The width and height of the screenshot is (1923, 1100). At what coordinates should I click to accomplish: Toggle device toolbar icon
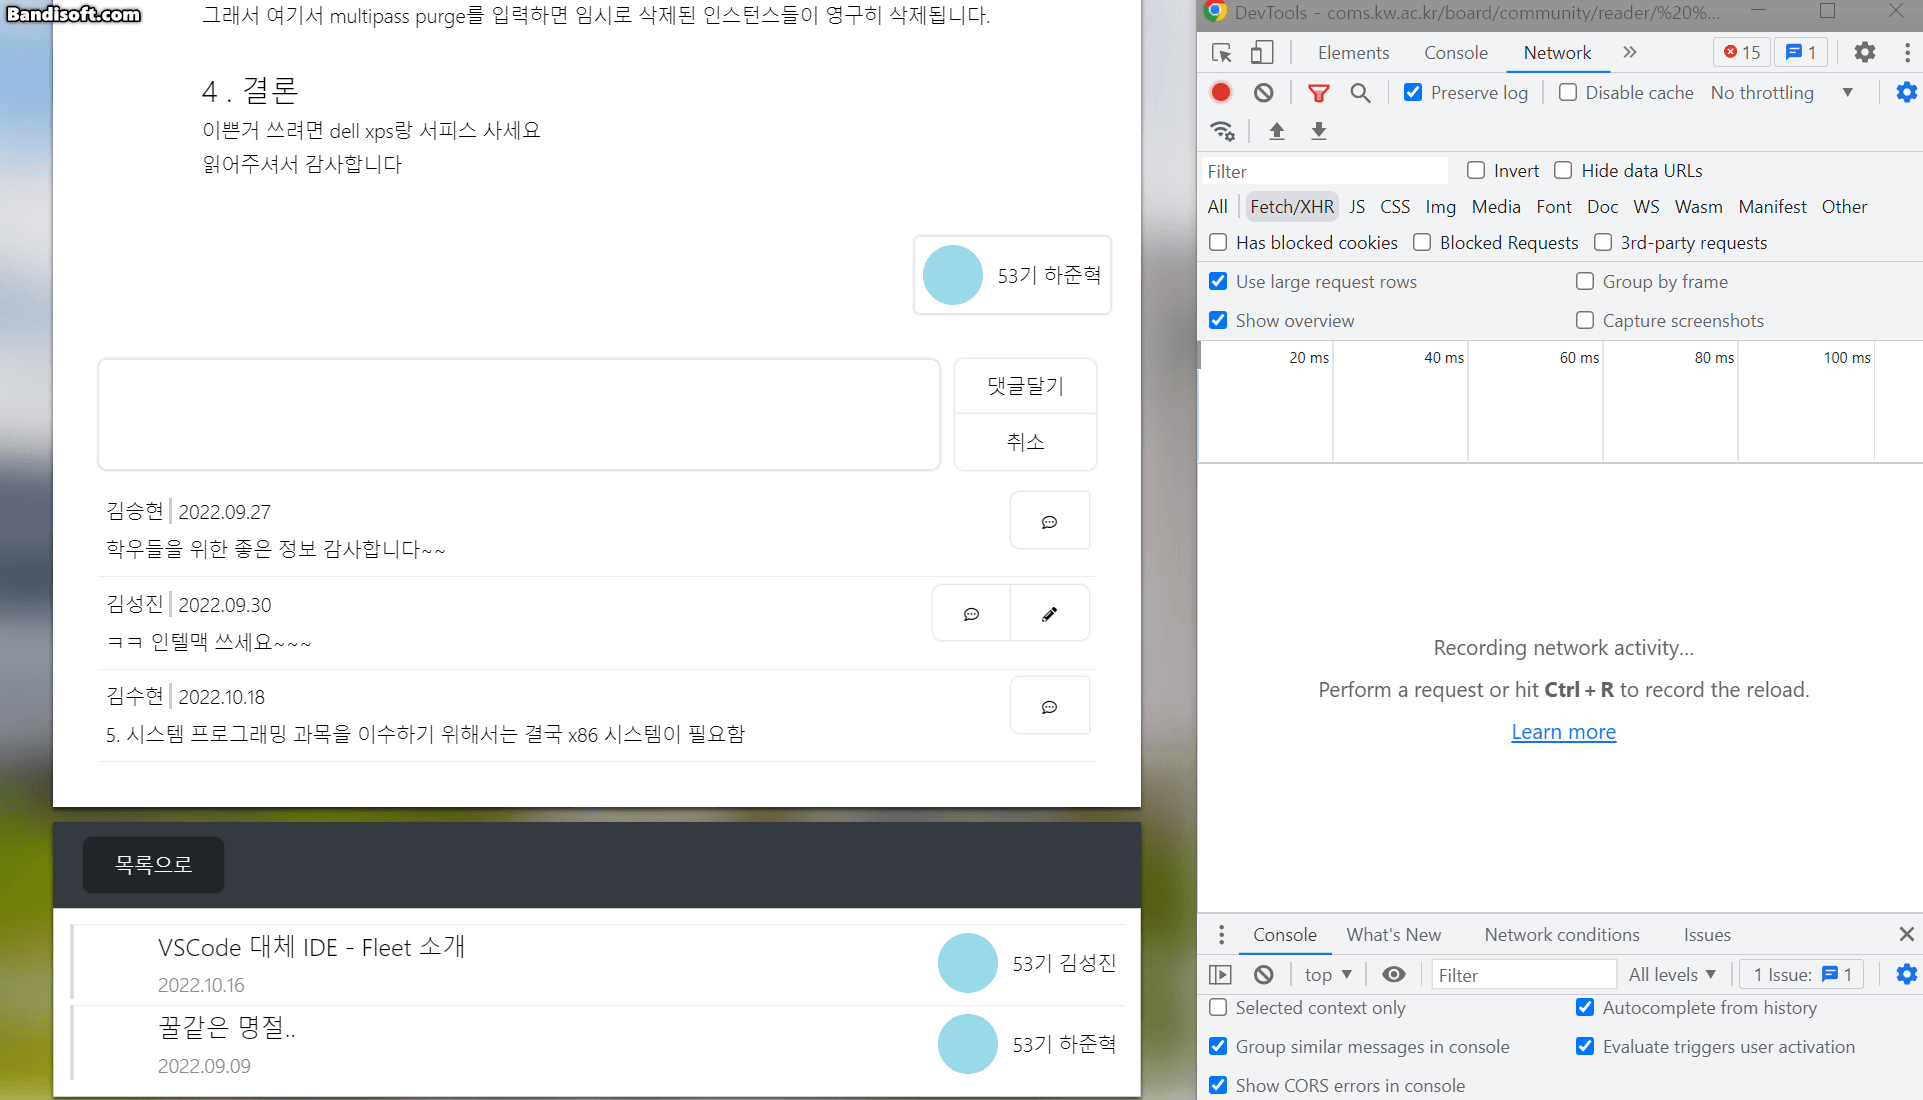(1262, 52)
